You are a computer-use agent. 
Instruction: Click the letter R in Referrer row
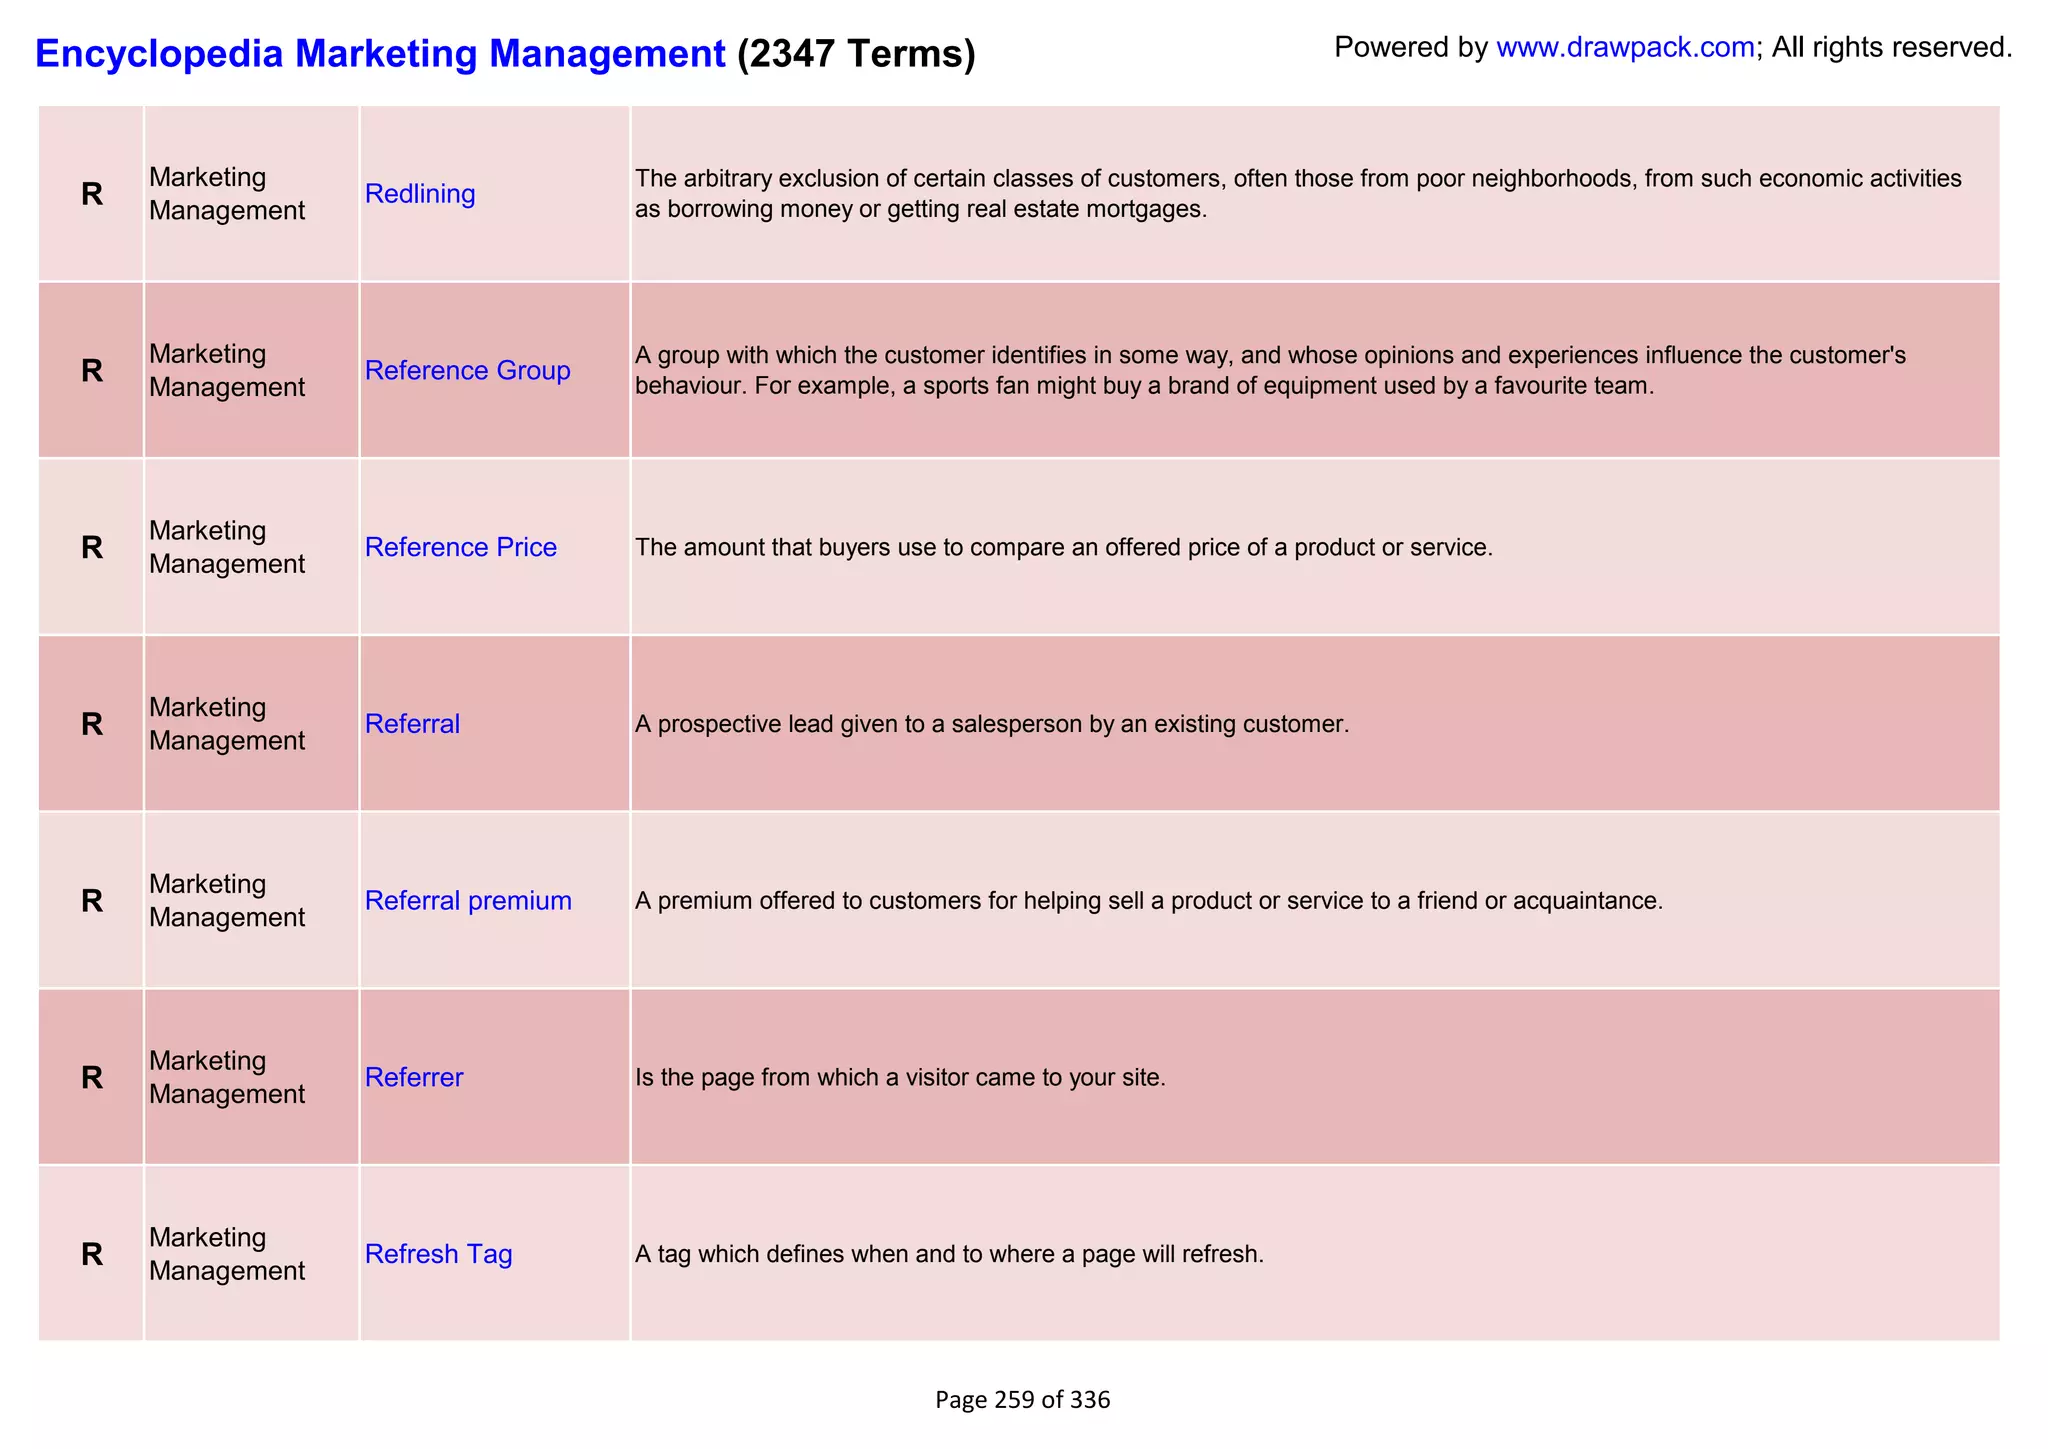(92, 1077)
